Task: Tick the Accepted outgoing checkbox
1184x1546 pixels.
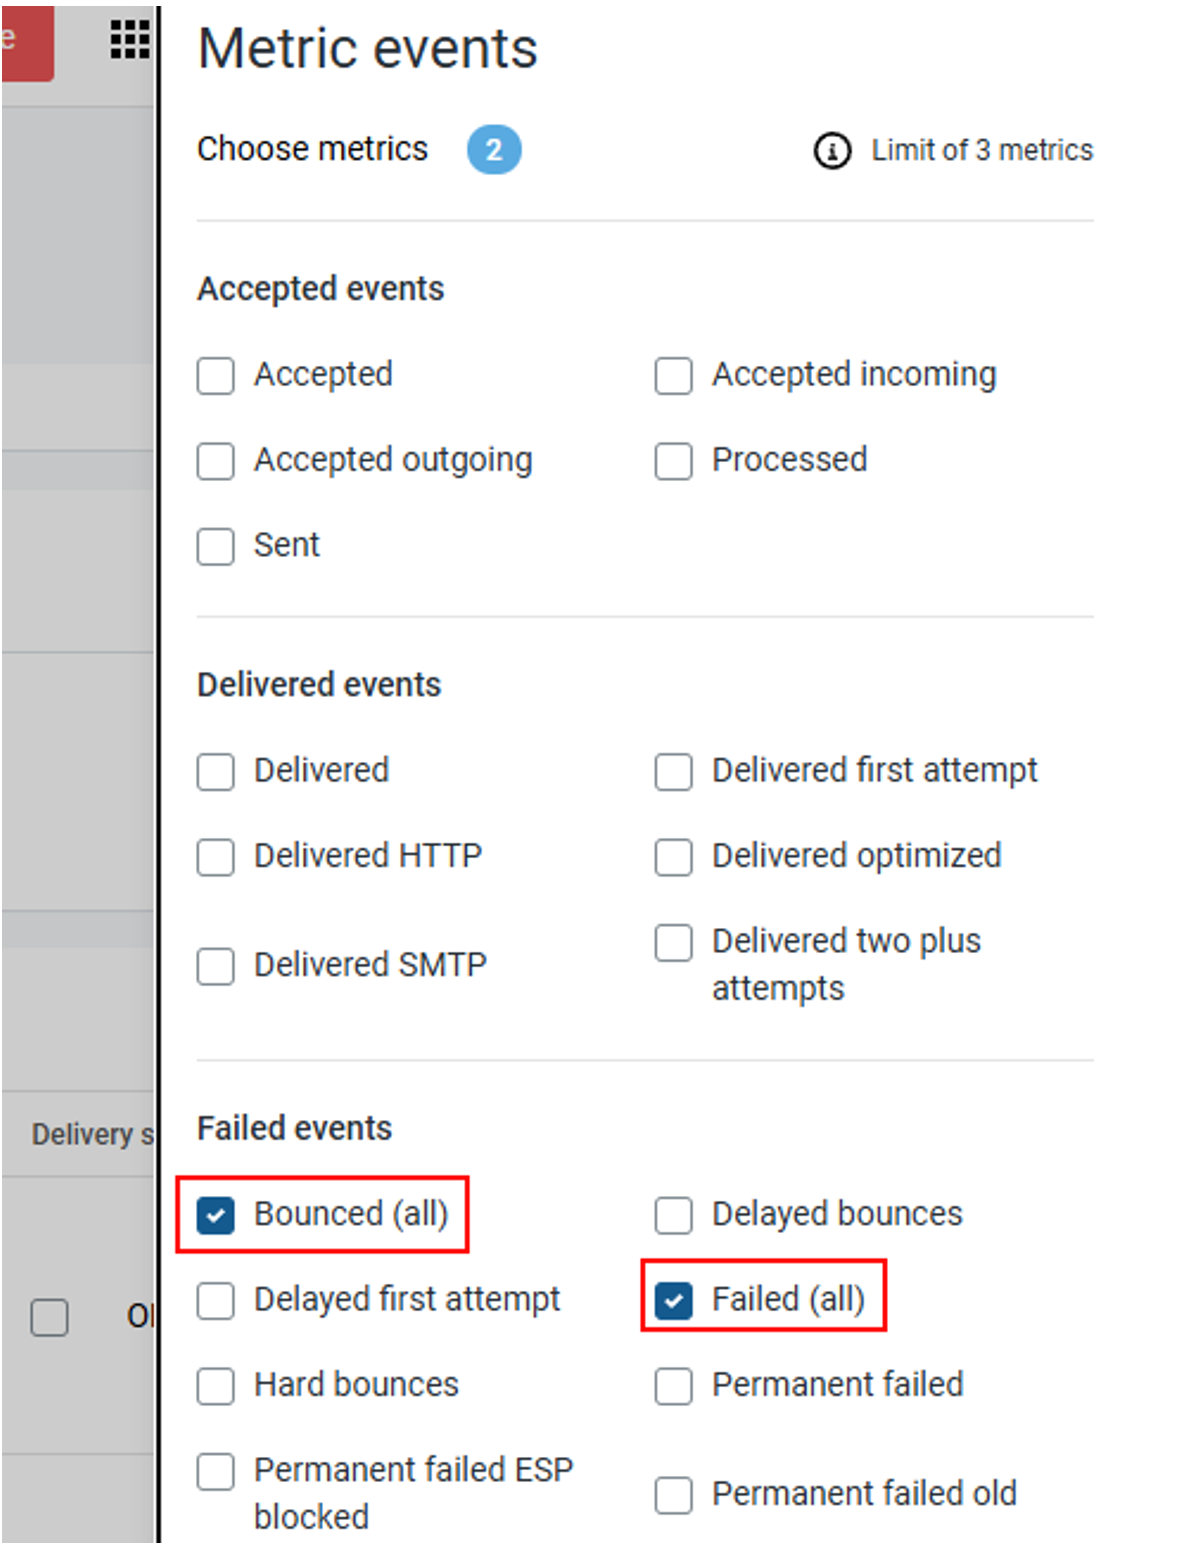Action: click(215, 461)
